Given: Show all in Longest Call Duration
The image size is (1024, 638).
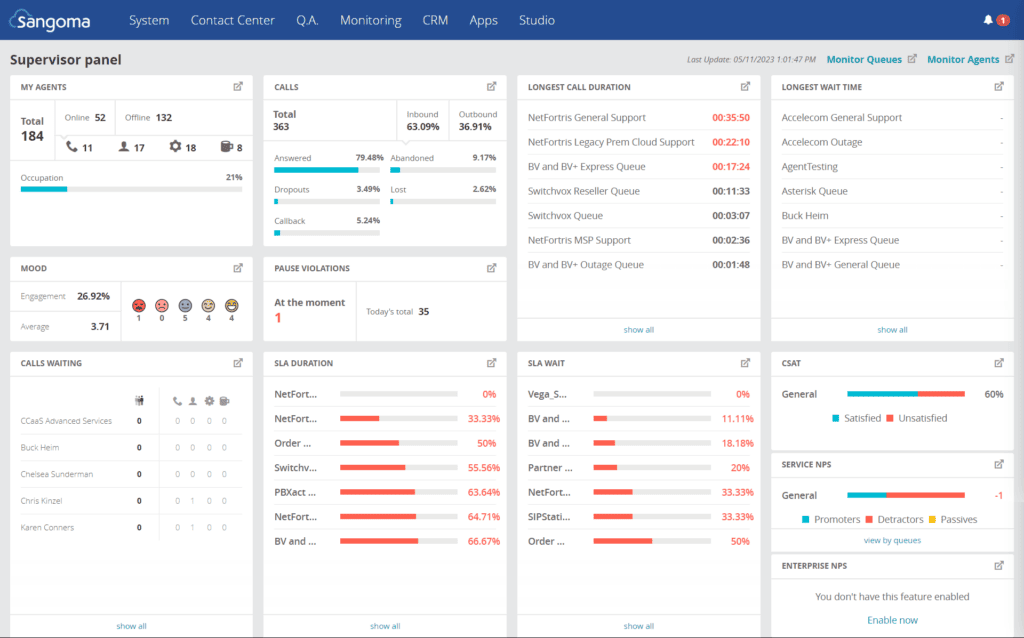Looking at the screenshot, I should pyautogui.click(x=639, y=330).
